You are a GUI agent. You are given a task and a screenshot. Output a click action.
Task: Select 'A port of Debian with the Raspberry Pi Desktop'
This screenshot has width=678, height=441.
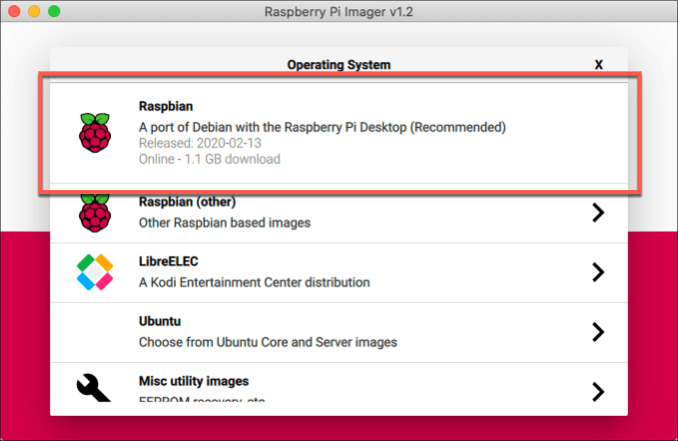point(272,127)
